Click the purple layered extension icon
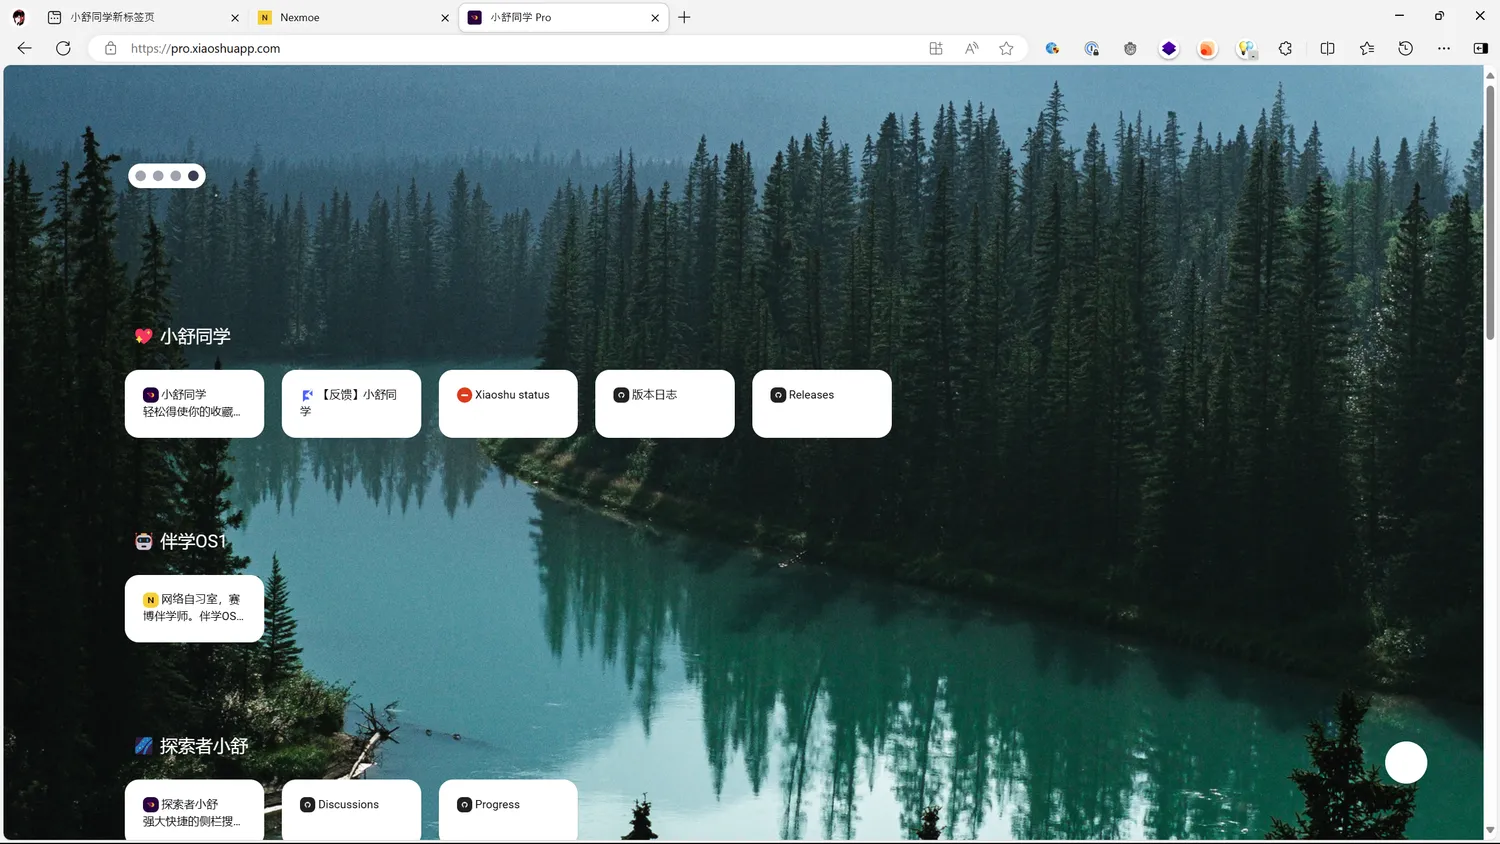 [x=1168, y=48]
